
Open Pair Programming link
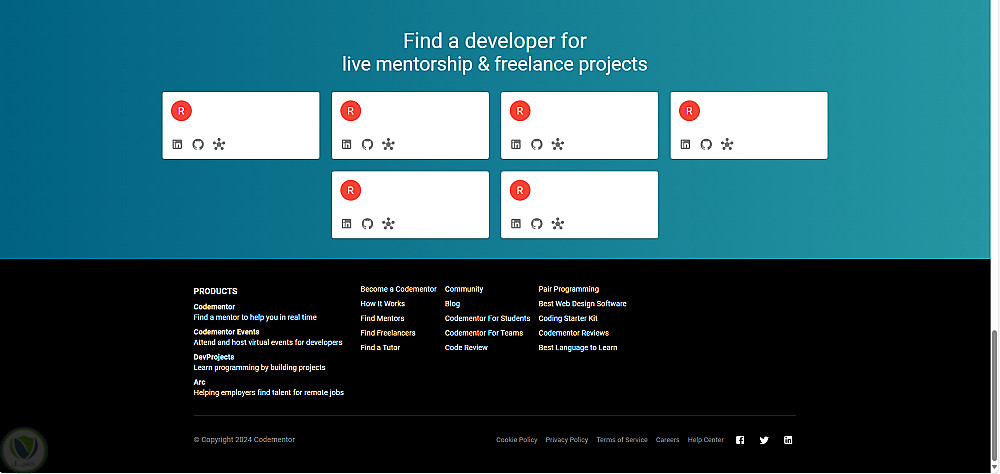(569, 289)
